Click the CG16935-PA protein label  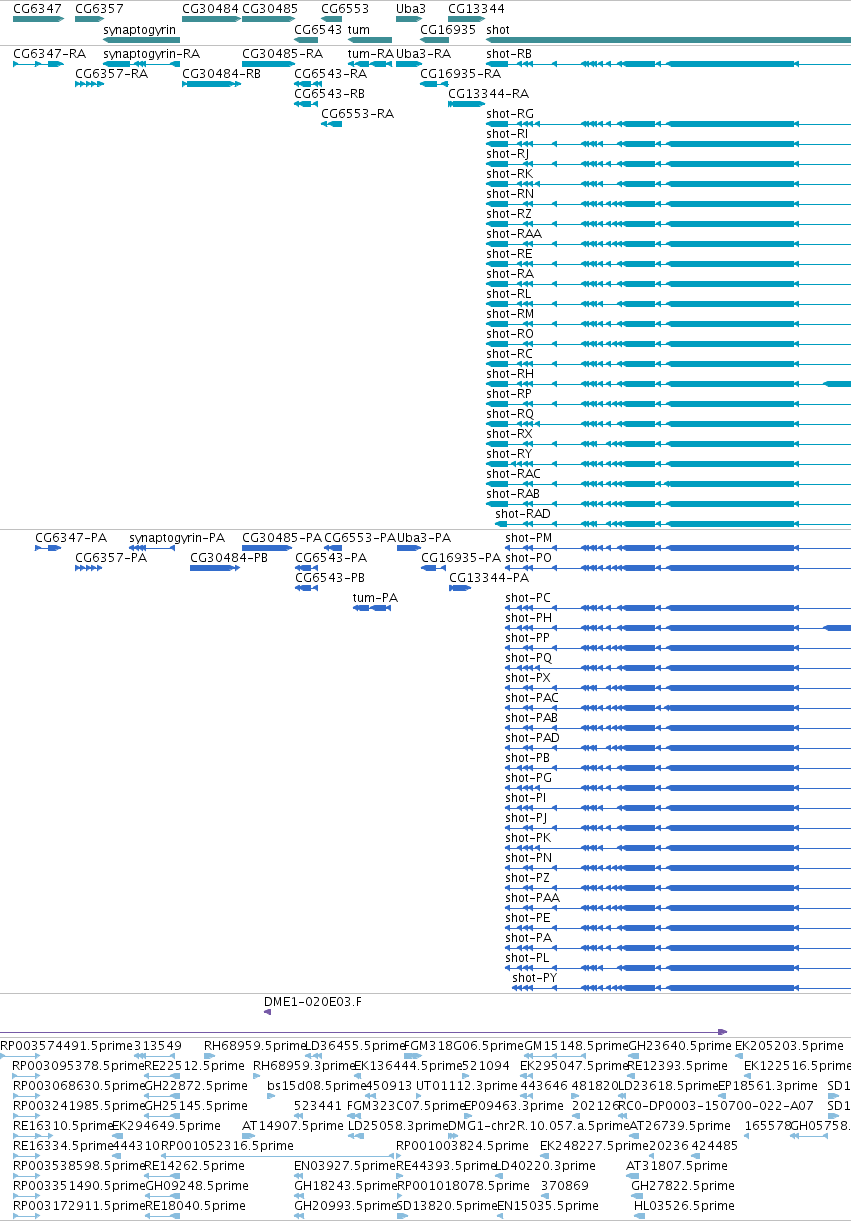pos(460,558)
